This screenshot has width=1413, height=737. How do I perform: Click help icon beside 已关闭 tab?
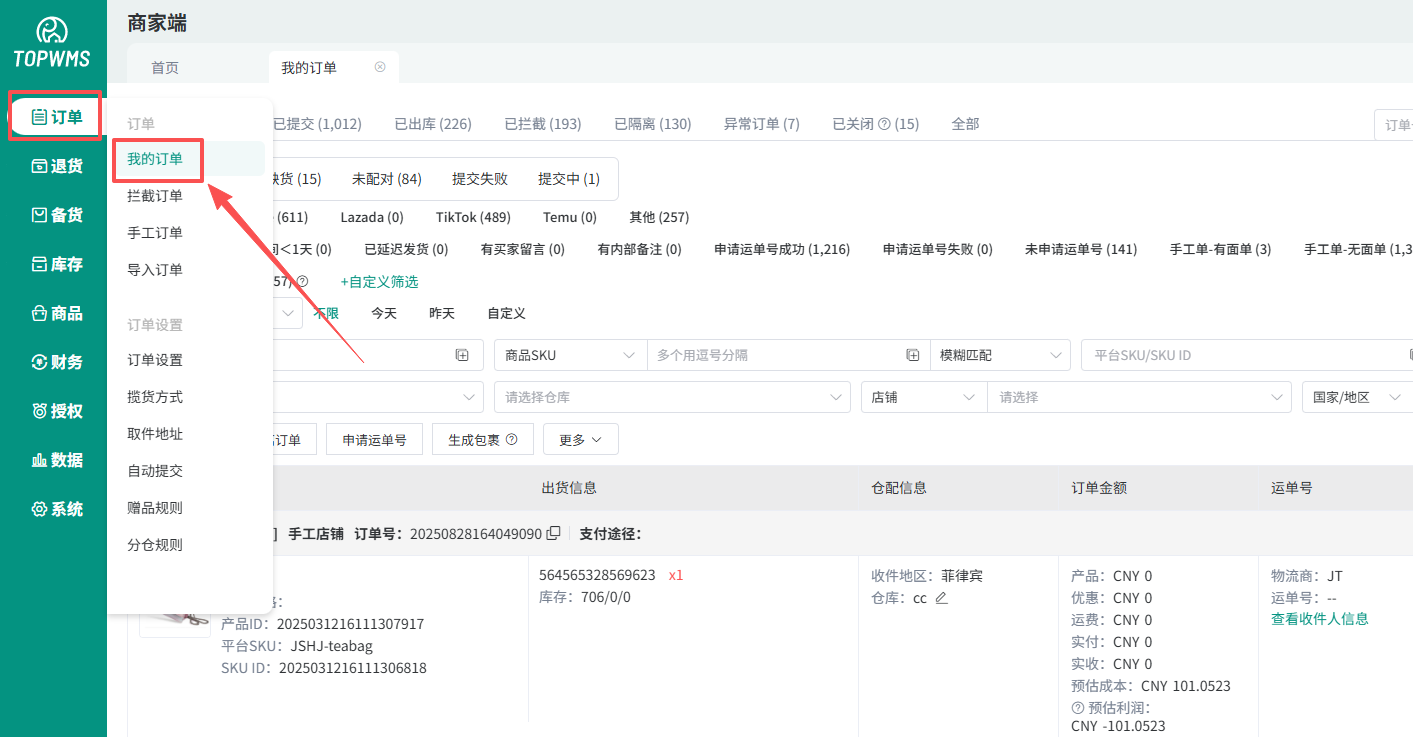(x=883, y=124)
